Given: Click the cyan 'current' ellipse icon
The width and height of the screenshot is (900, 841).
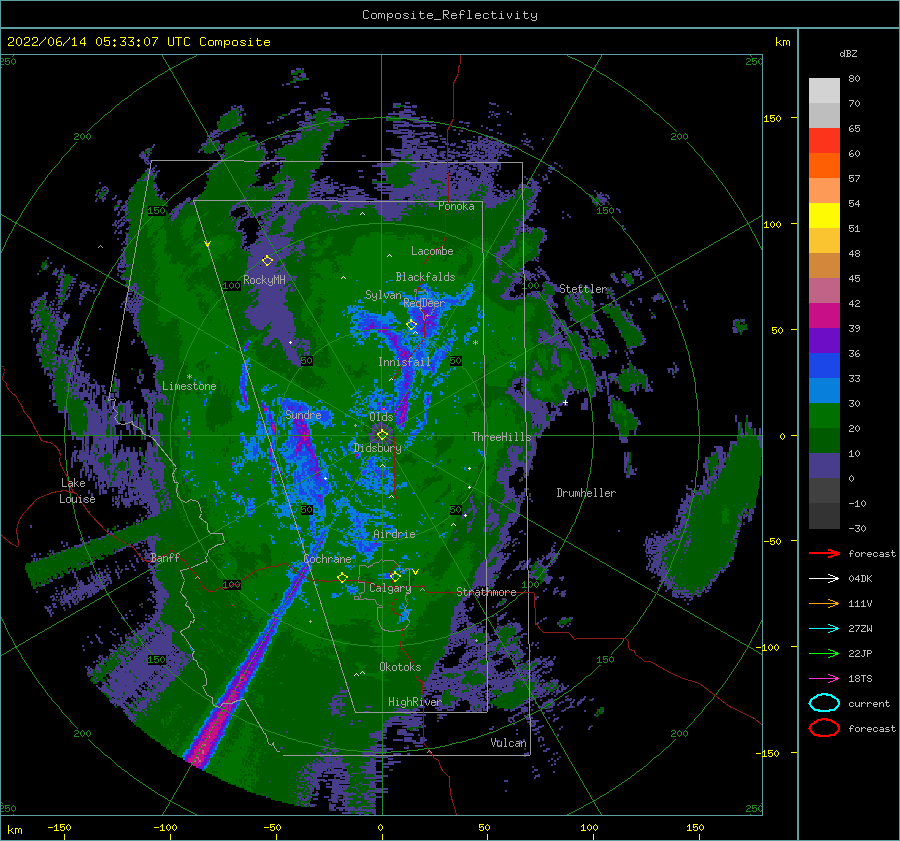Looking at the screenshot, I should coord(824,703).
